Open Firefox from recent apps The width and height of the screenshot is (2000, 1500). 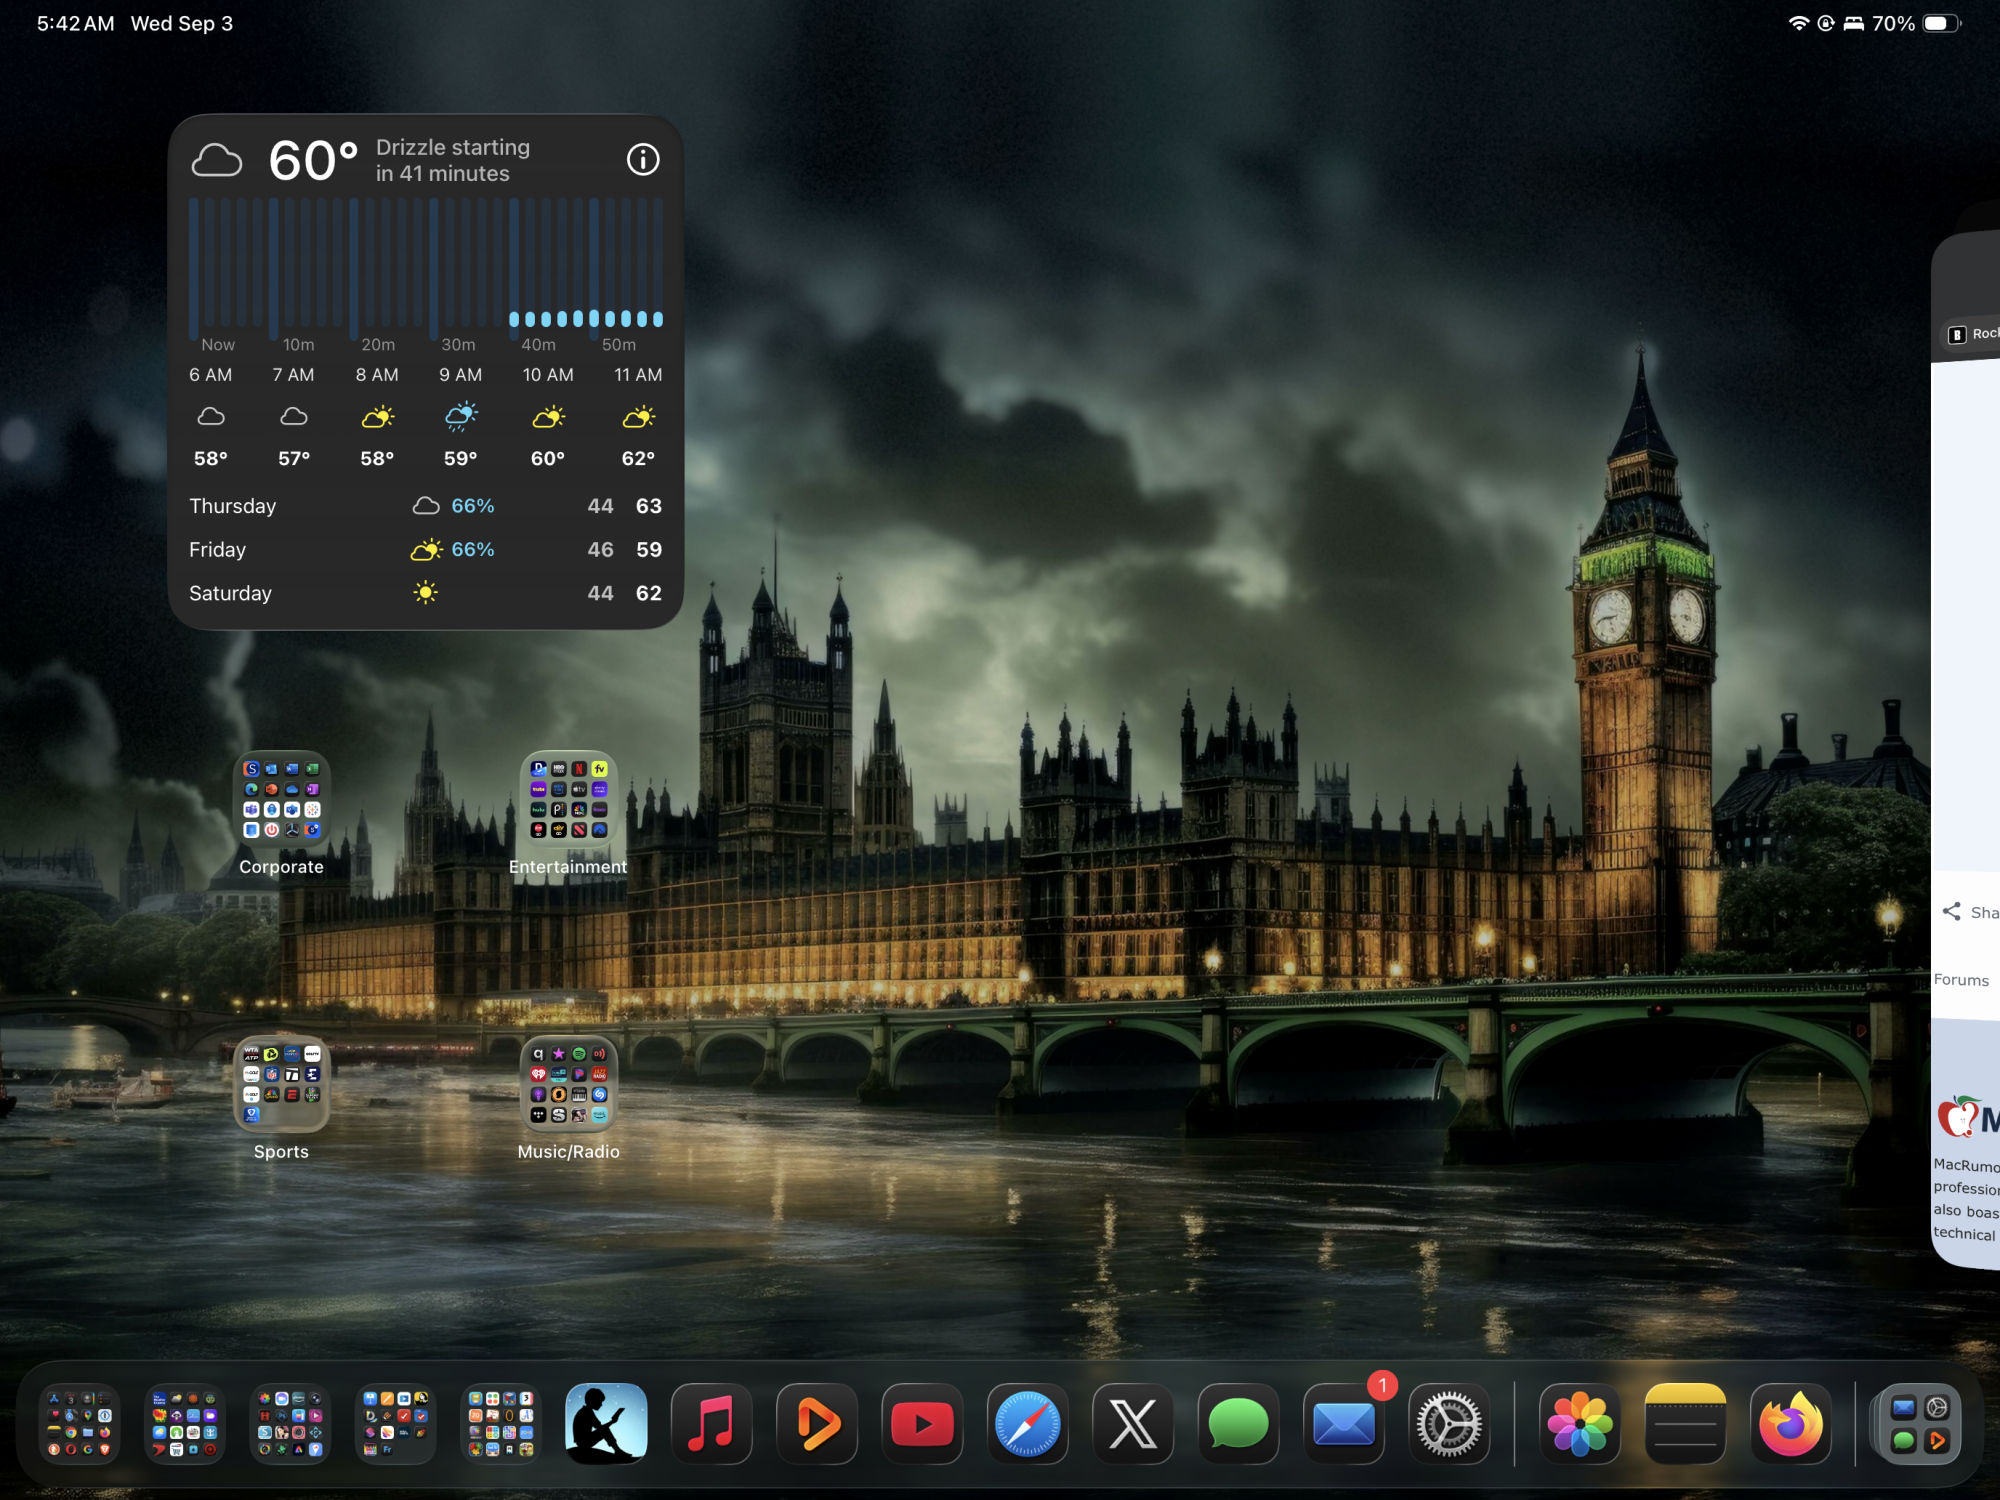[1791, 1424]
